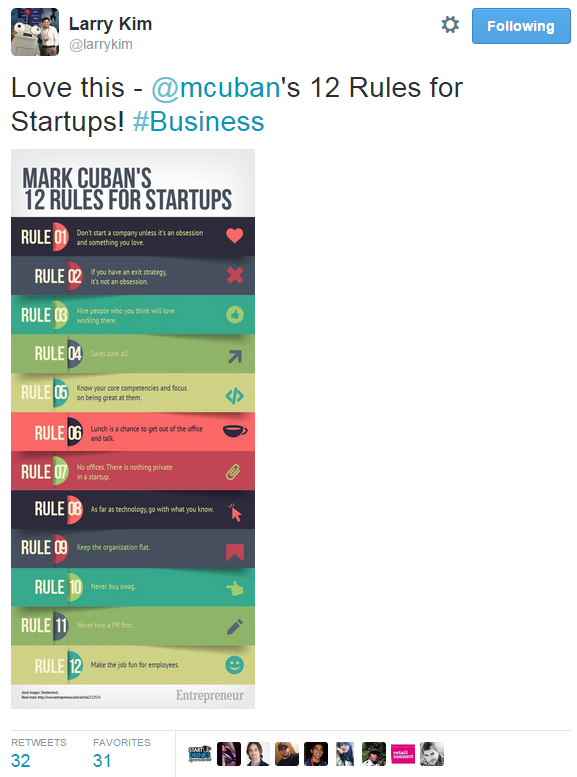Click the coffee cup icon on Rule 06

tap(234, 431)
